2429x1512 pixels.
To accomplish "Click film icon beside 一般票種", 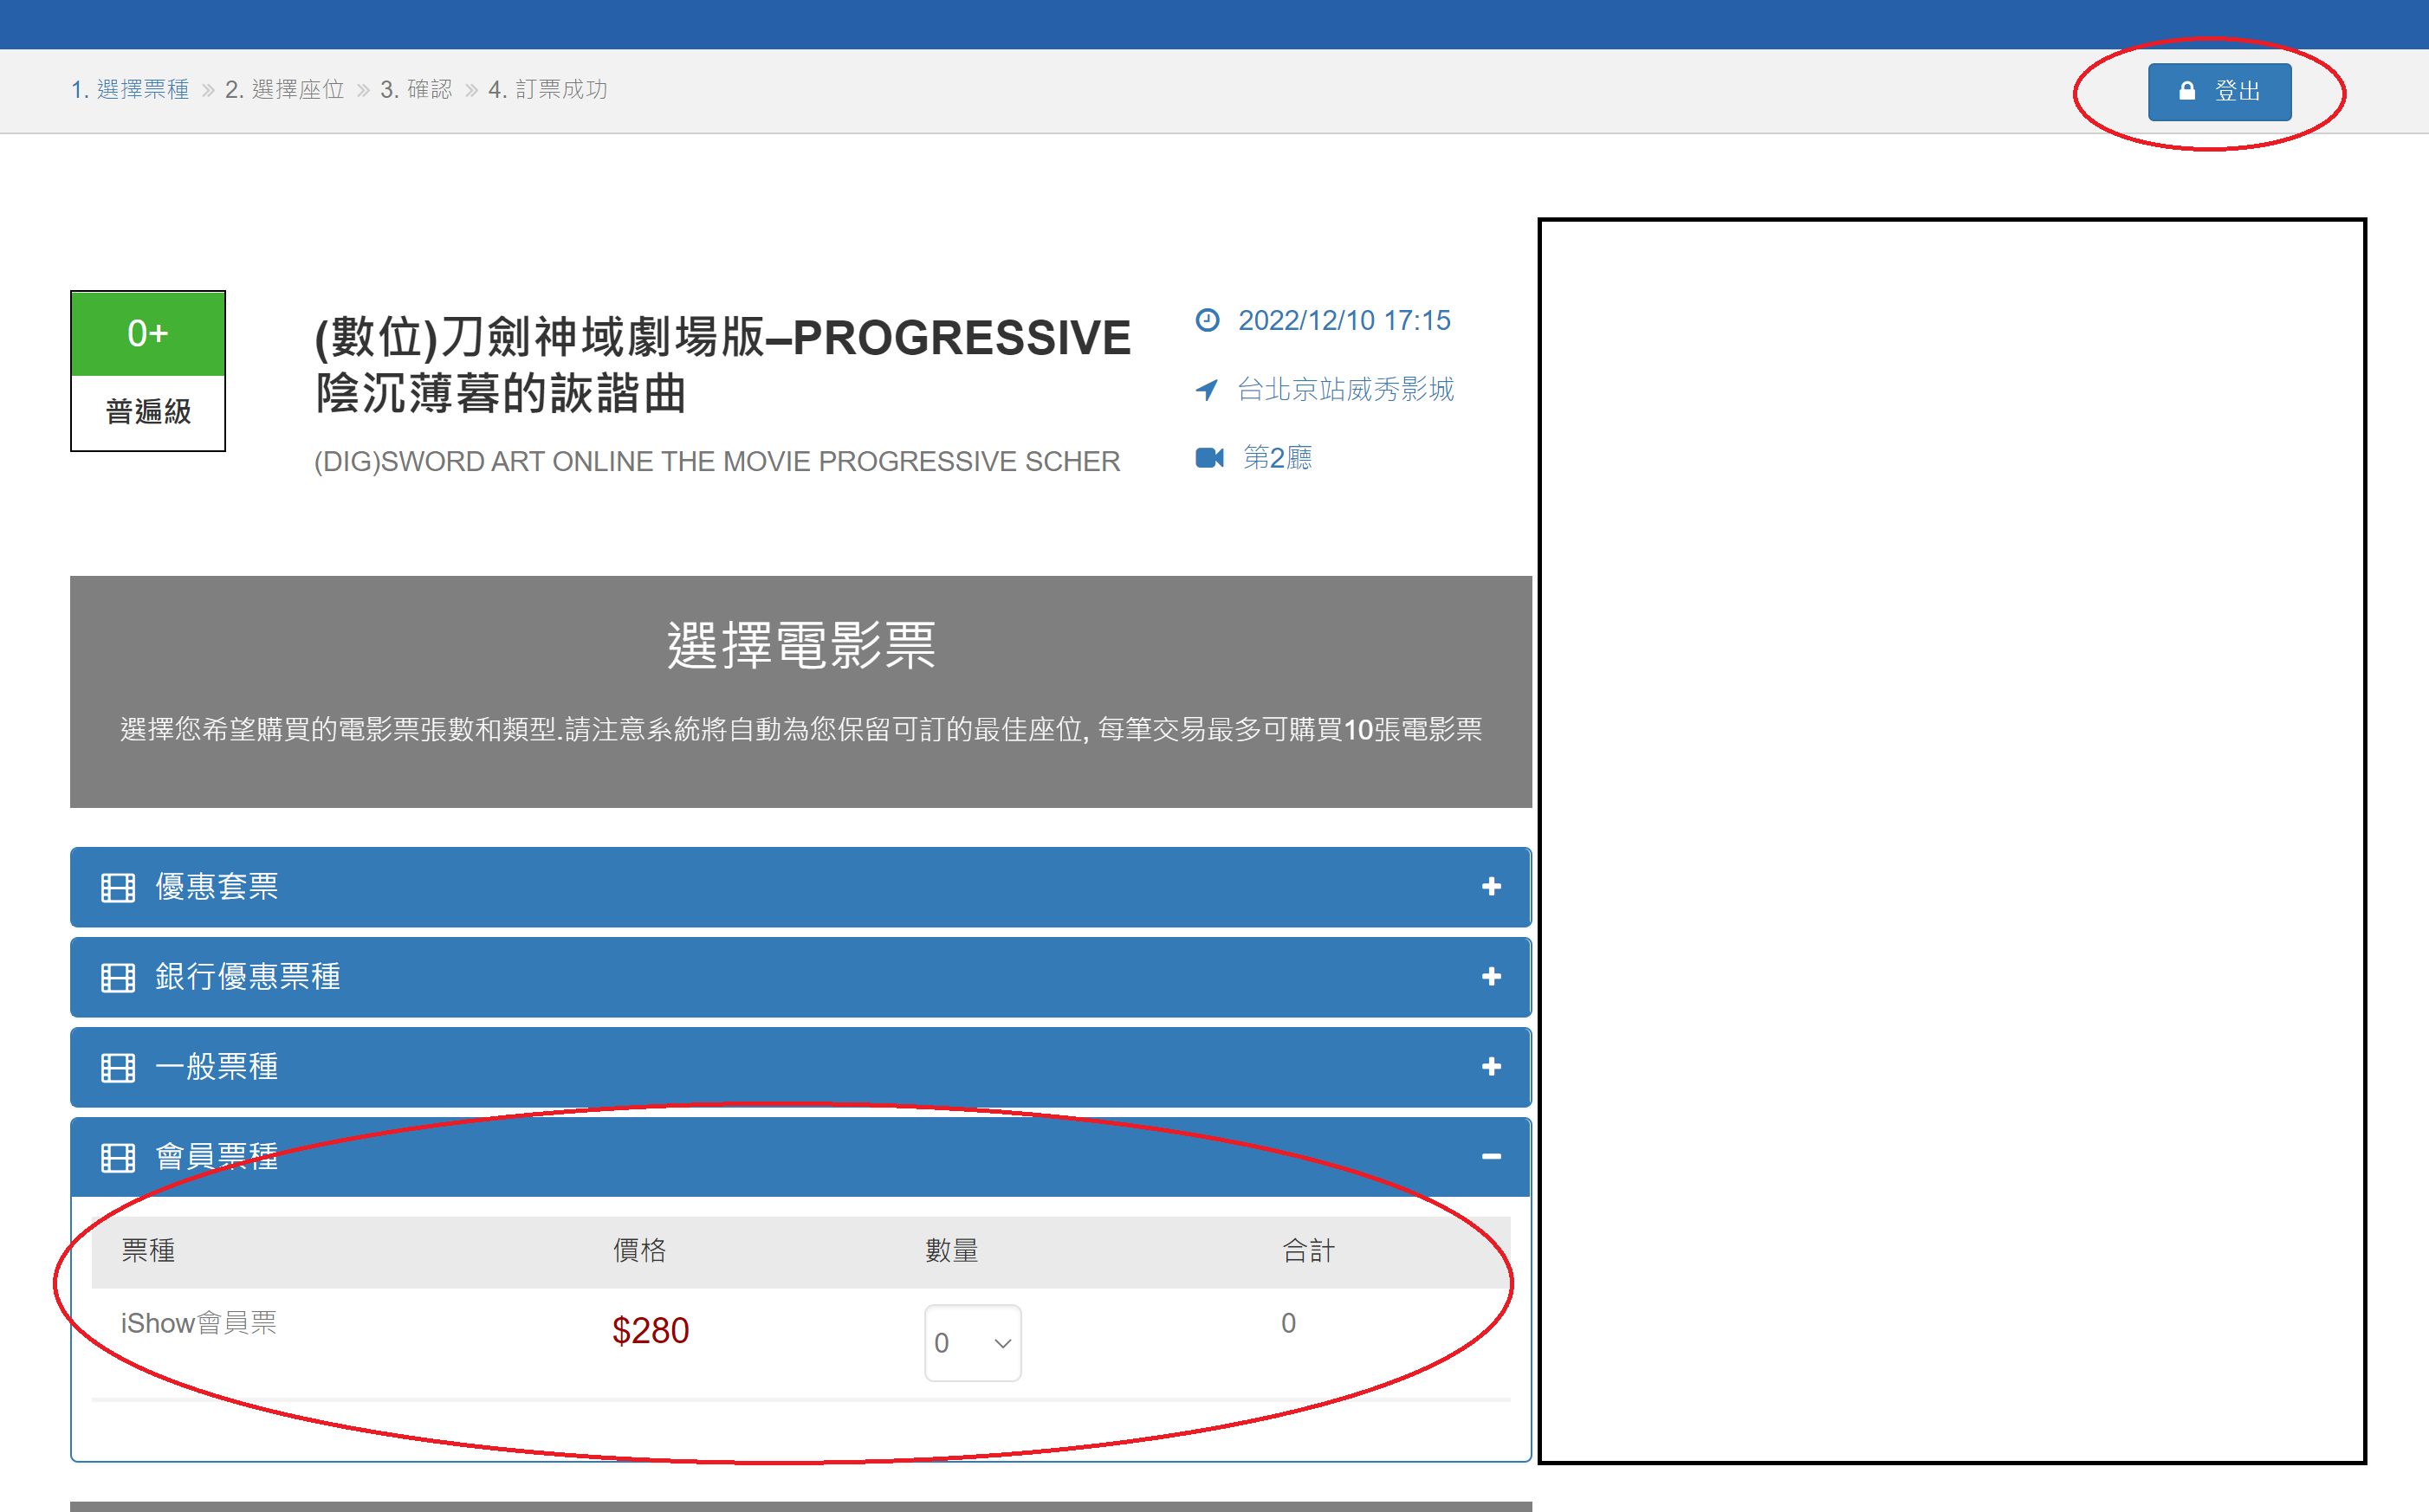I will pyautogui.click(x=118, y=1068).
